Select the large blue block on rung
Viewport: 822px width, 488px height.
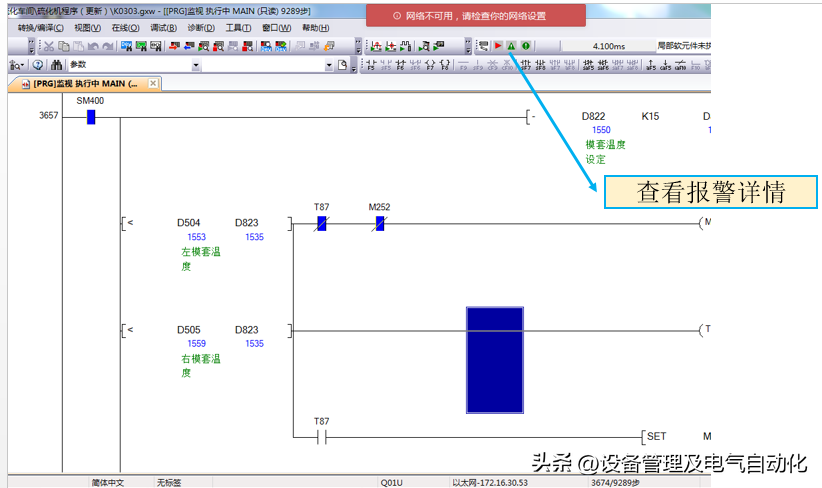(494, 360)
